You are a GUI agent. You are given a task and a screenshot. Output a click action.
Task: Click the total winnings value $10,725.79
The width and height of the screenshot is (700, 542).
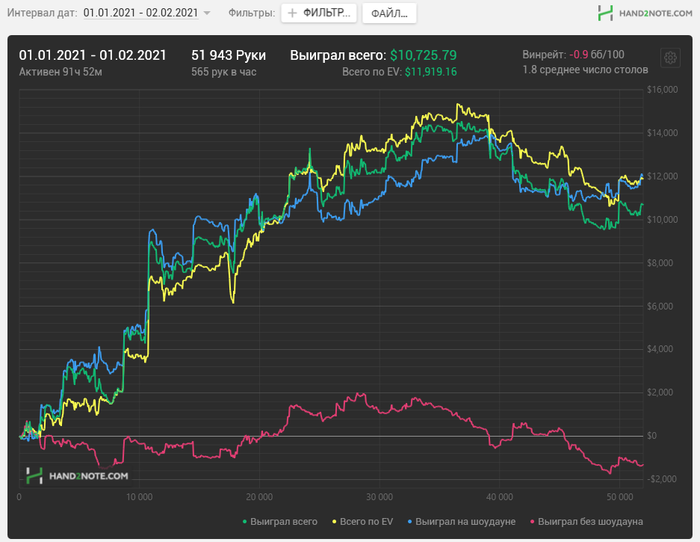(x=423, y=55)
